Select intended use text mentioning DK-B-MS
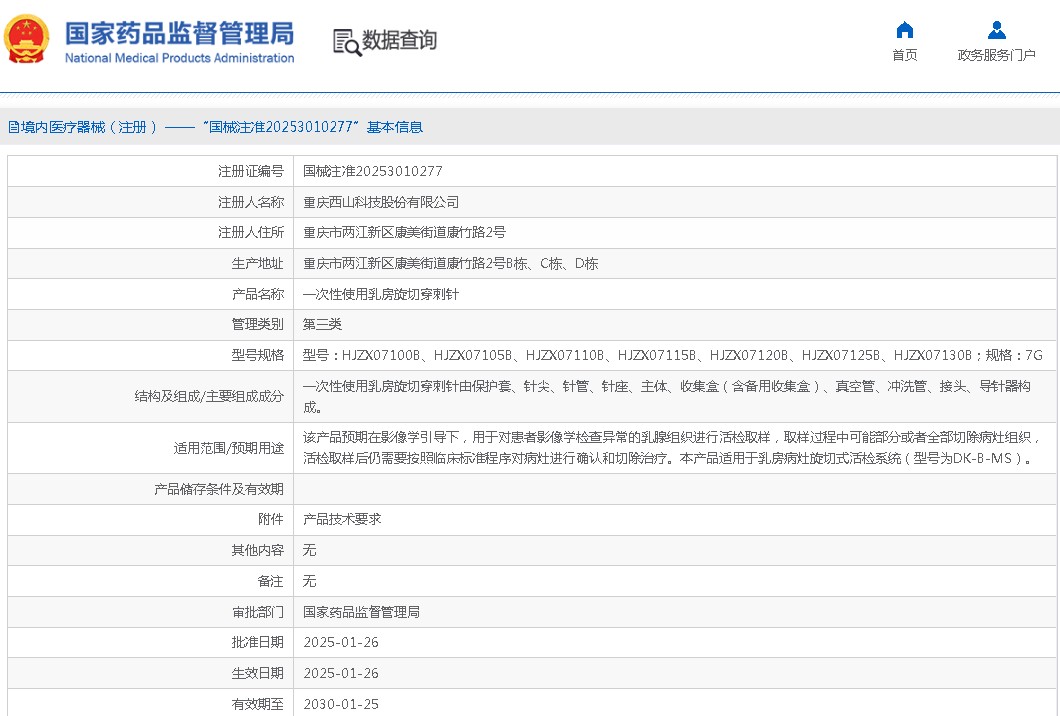Image resolution: width=1060 pixels, height=716 pixels. tap(672, 448)
